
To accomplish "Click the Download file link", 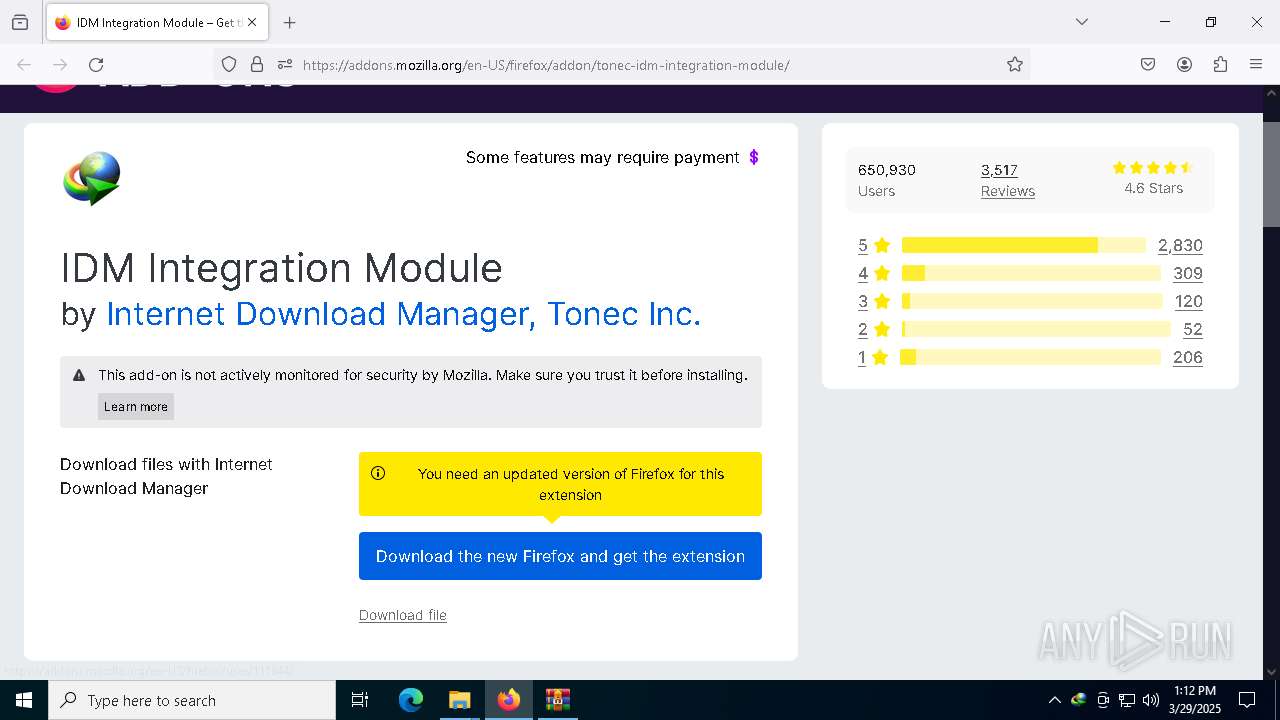I will pyautogui.click(x=403, y=615).
